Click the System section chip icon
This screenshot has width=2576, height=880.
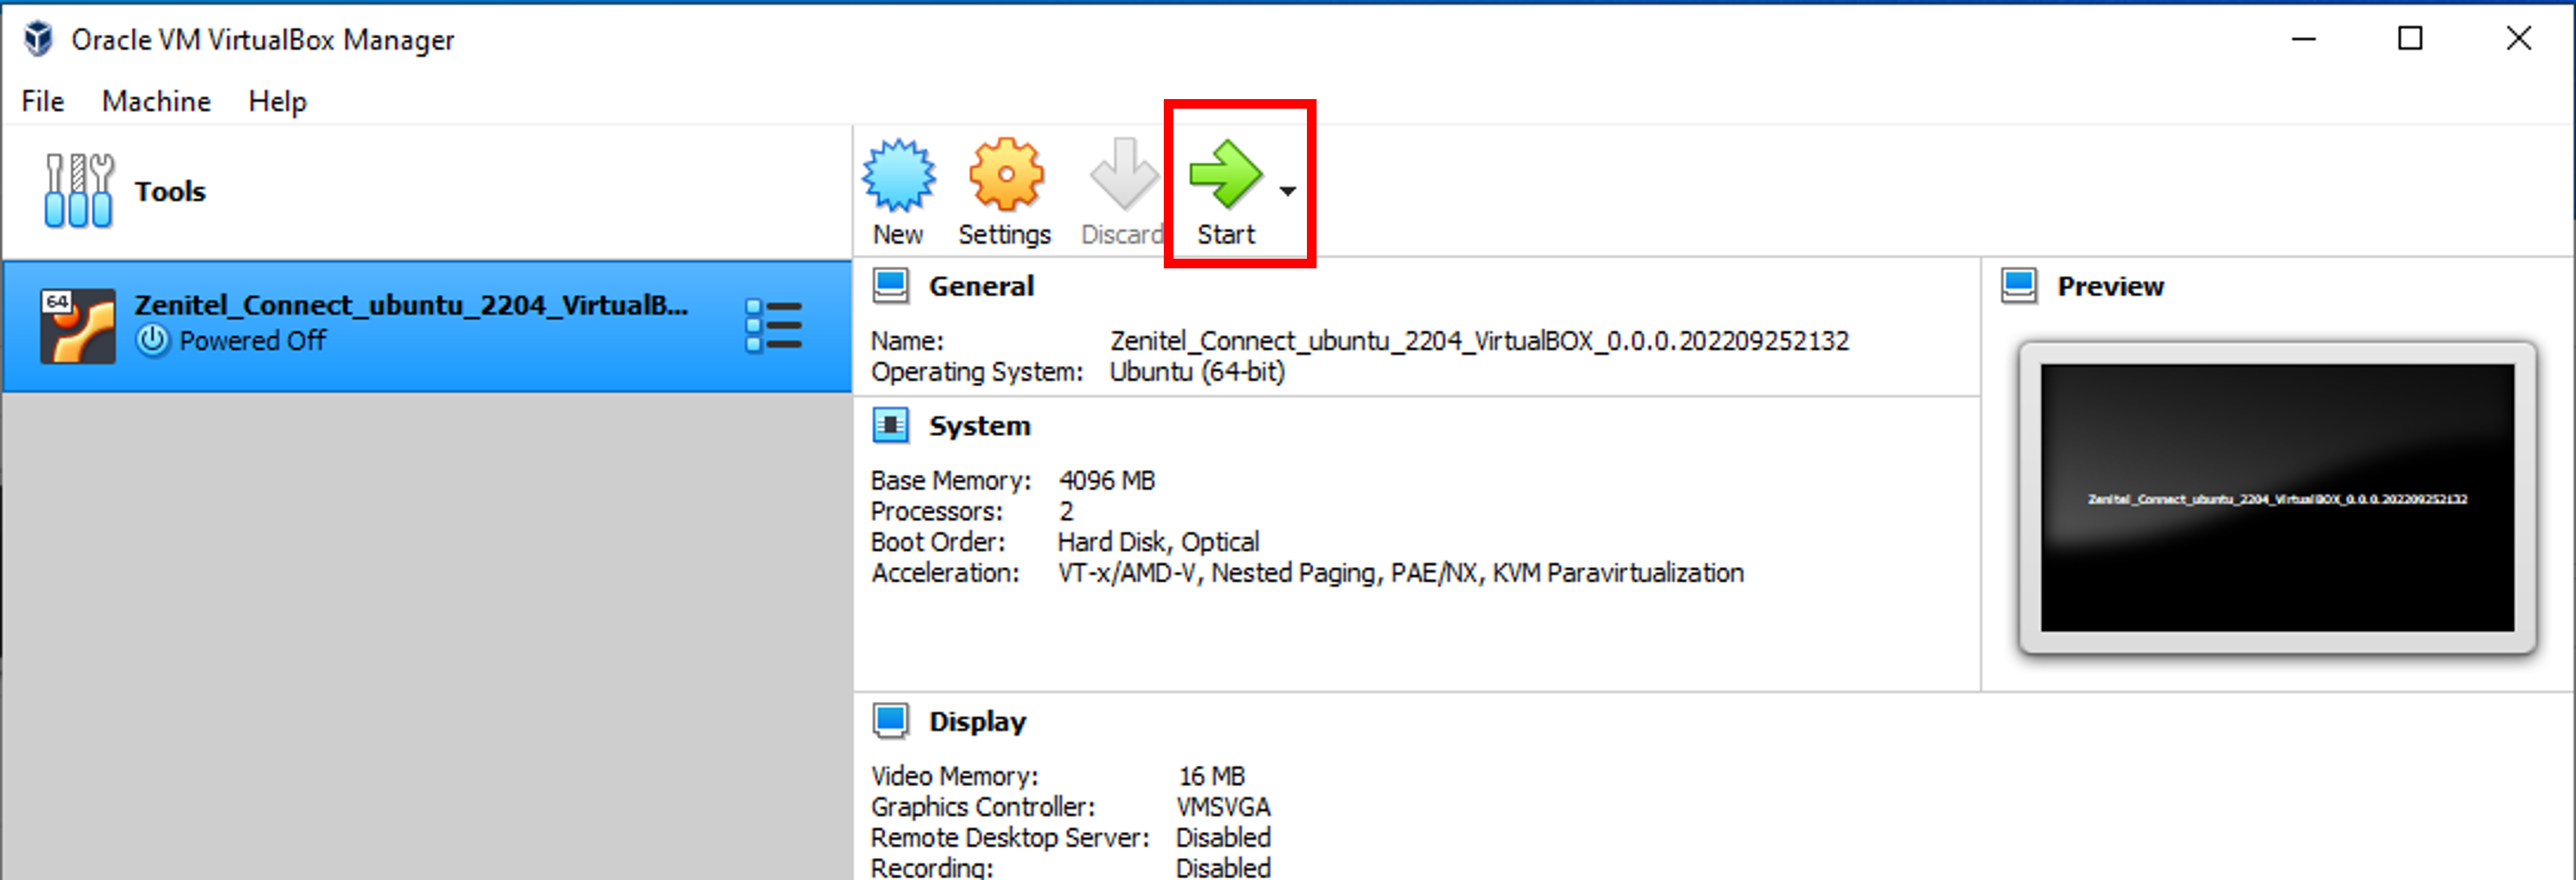coord(890,425)
